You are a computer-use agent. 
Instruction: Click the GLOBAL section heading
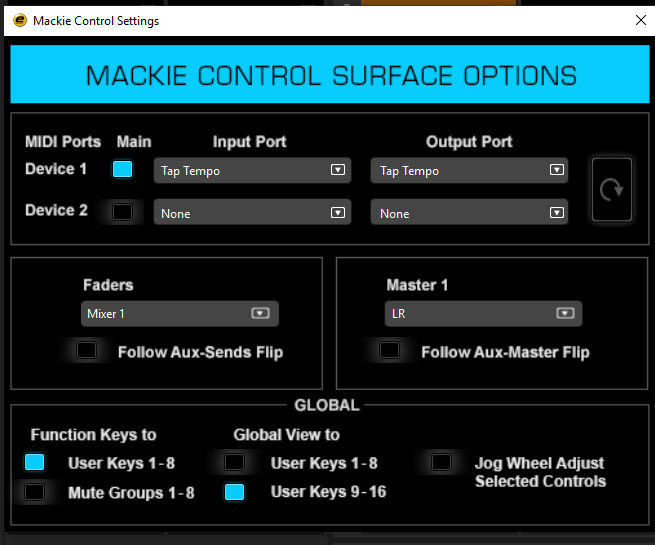click(327, 405)
